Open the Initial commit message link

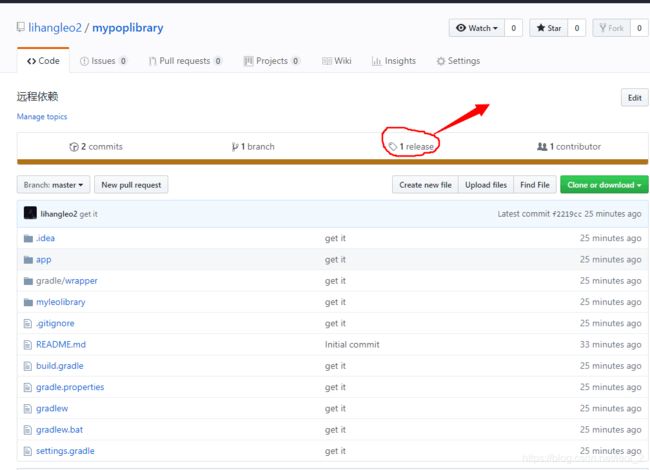[352, 345]
